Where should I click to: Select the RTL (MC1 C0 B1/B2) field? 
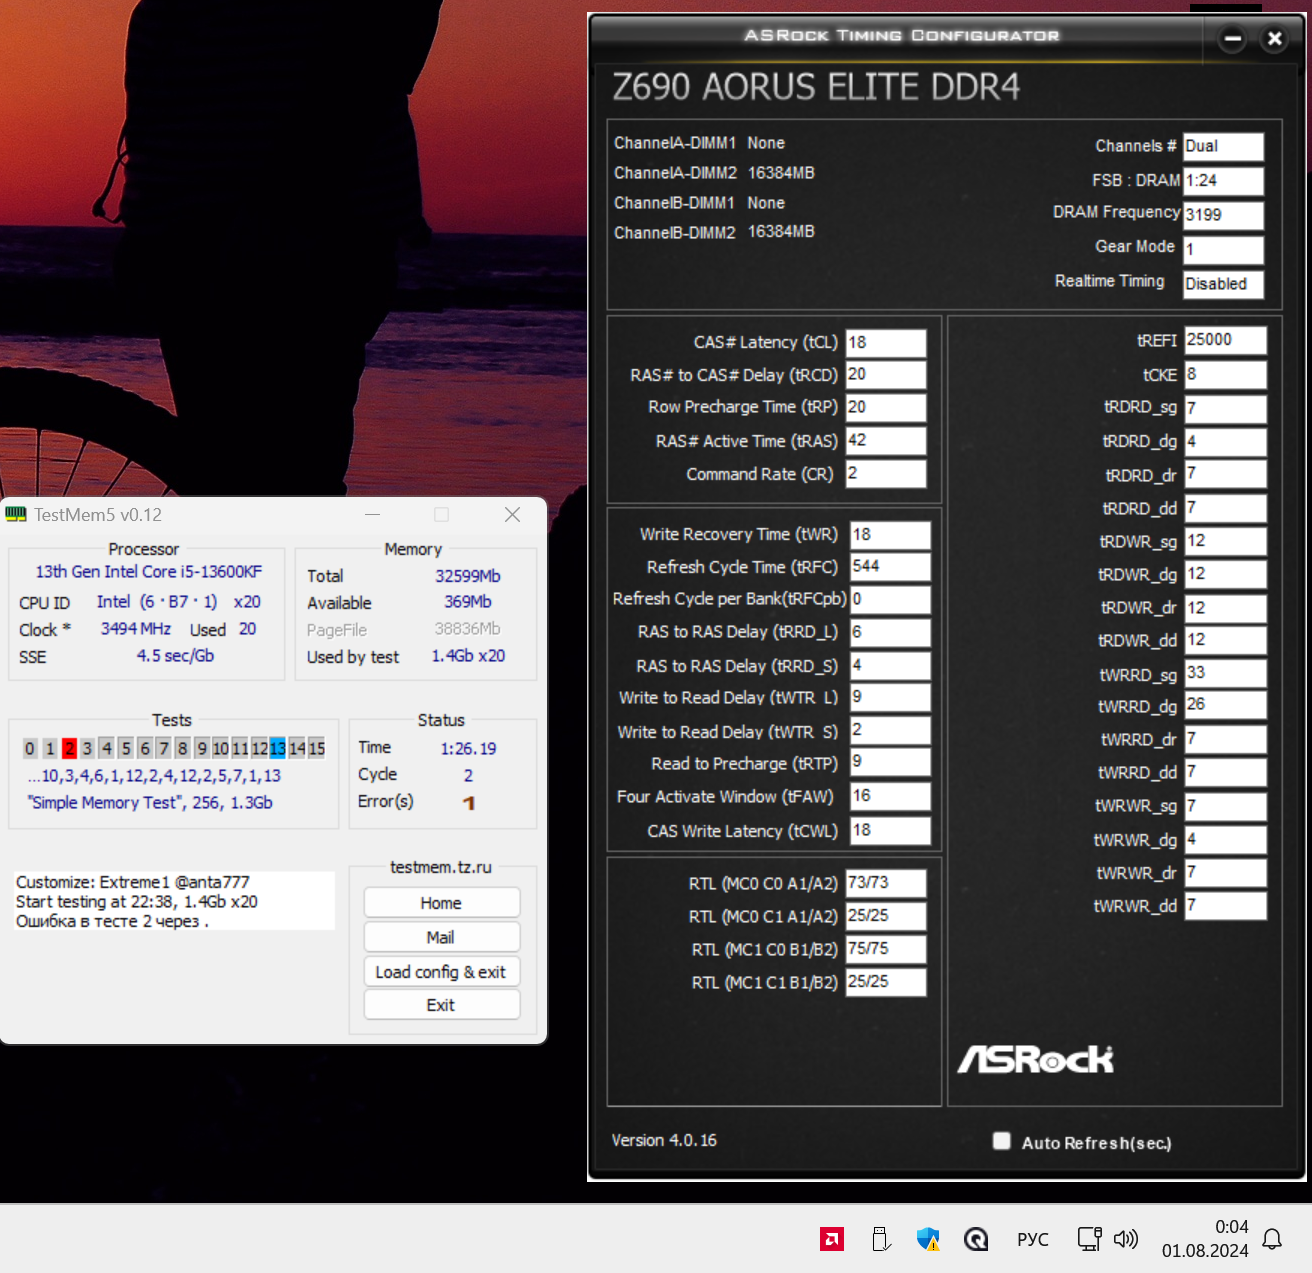point(886,949)
